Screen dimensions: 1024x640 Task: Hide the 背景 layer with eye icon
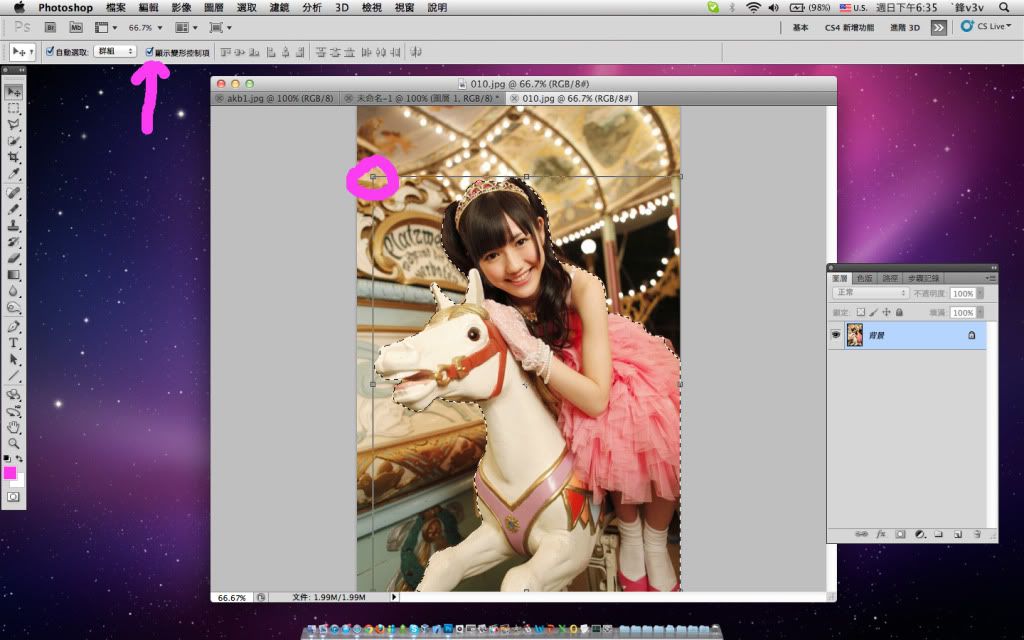[836, 336]
